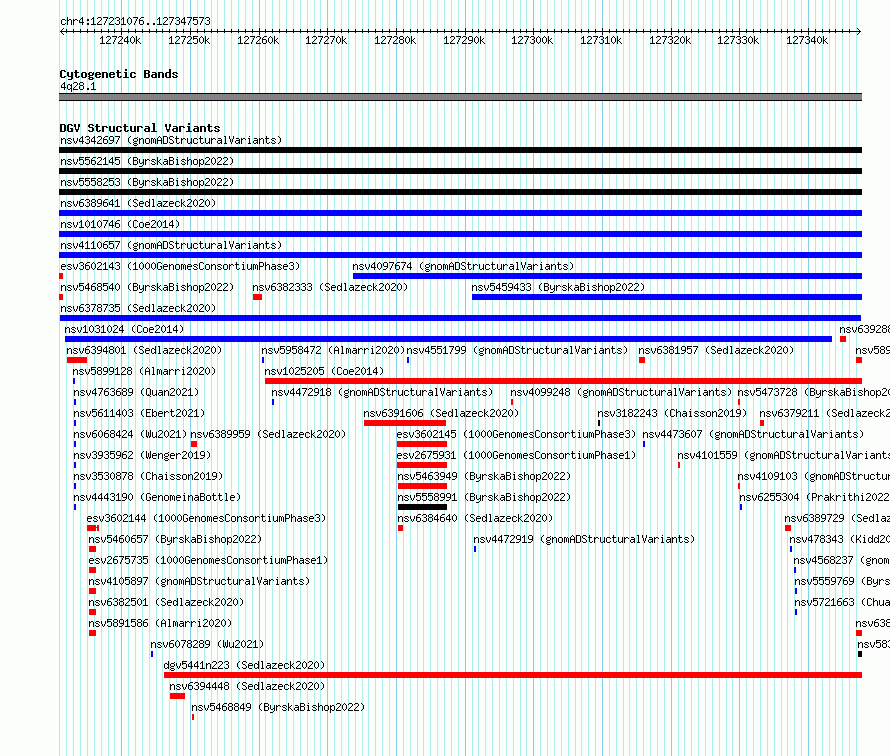The width and height of the screenshot is (890, 756).
Task: Select the nsv6382501 Sedlazeck2020 label
Action: pos(166,602)
